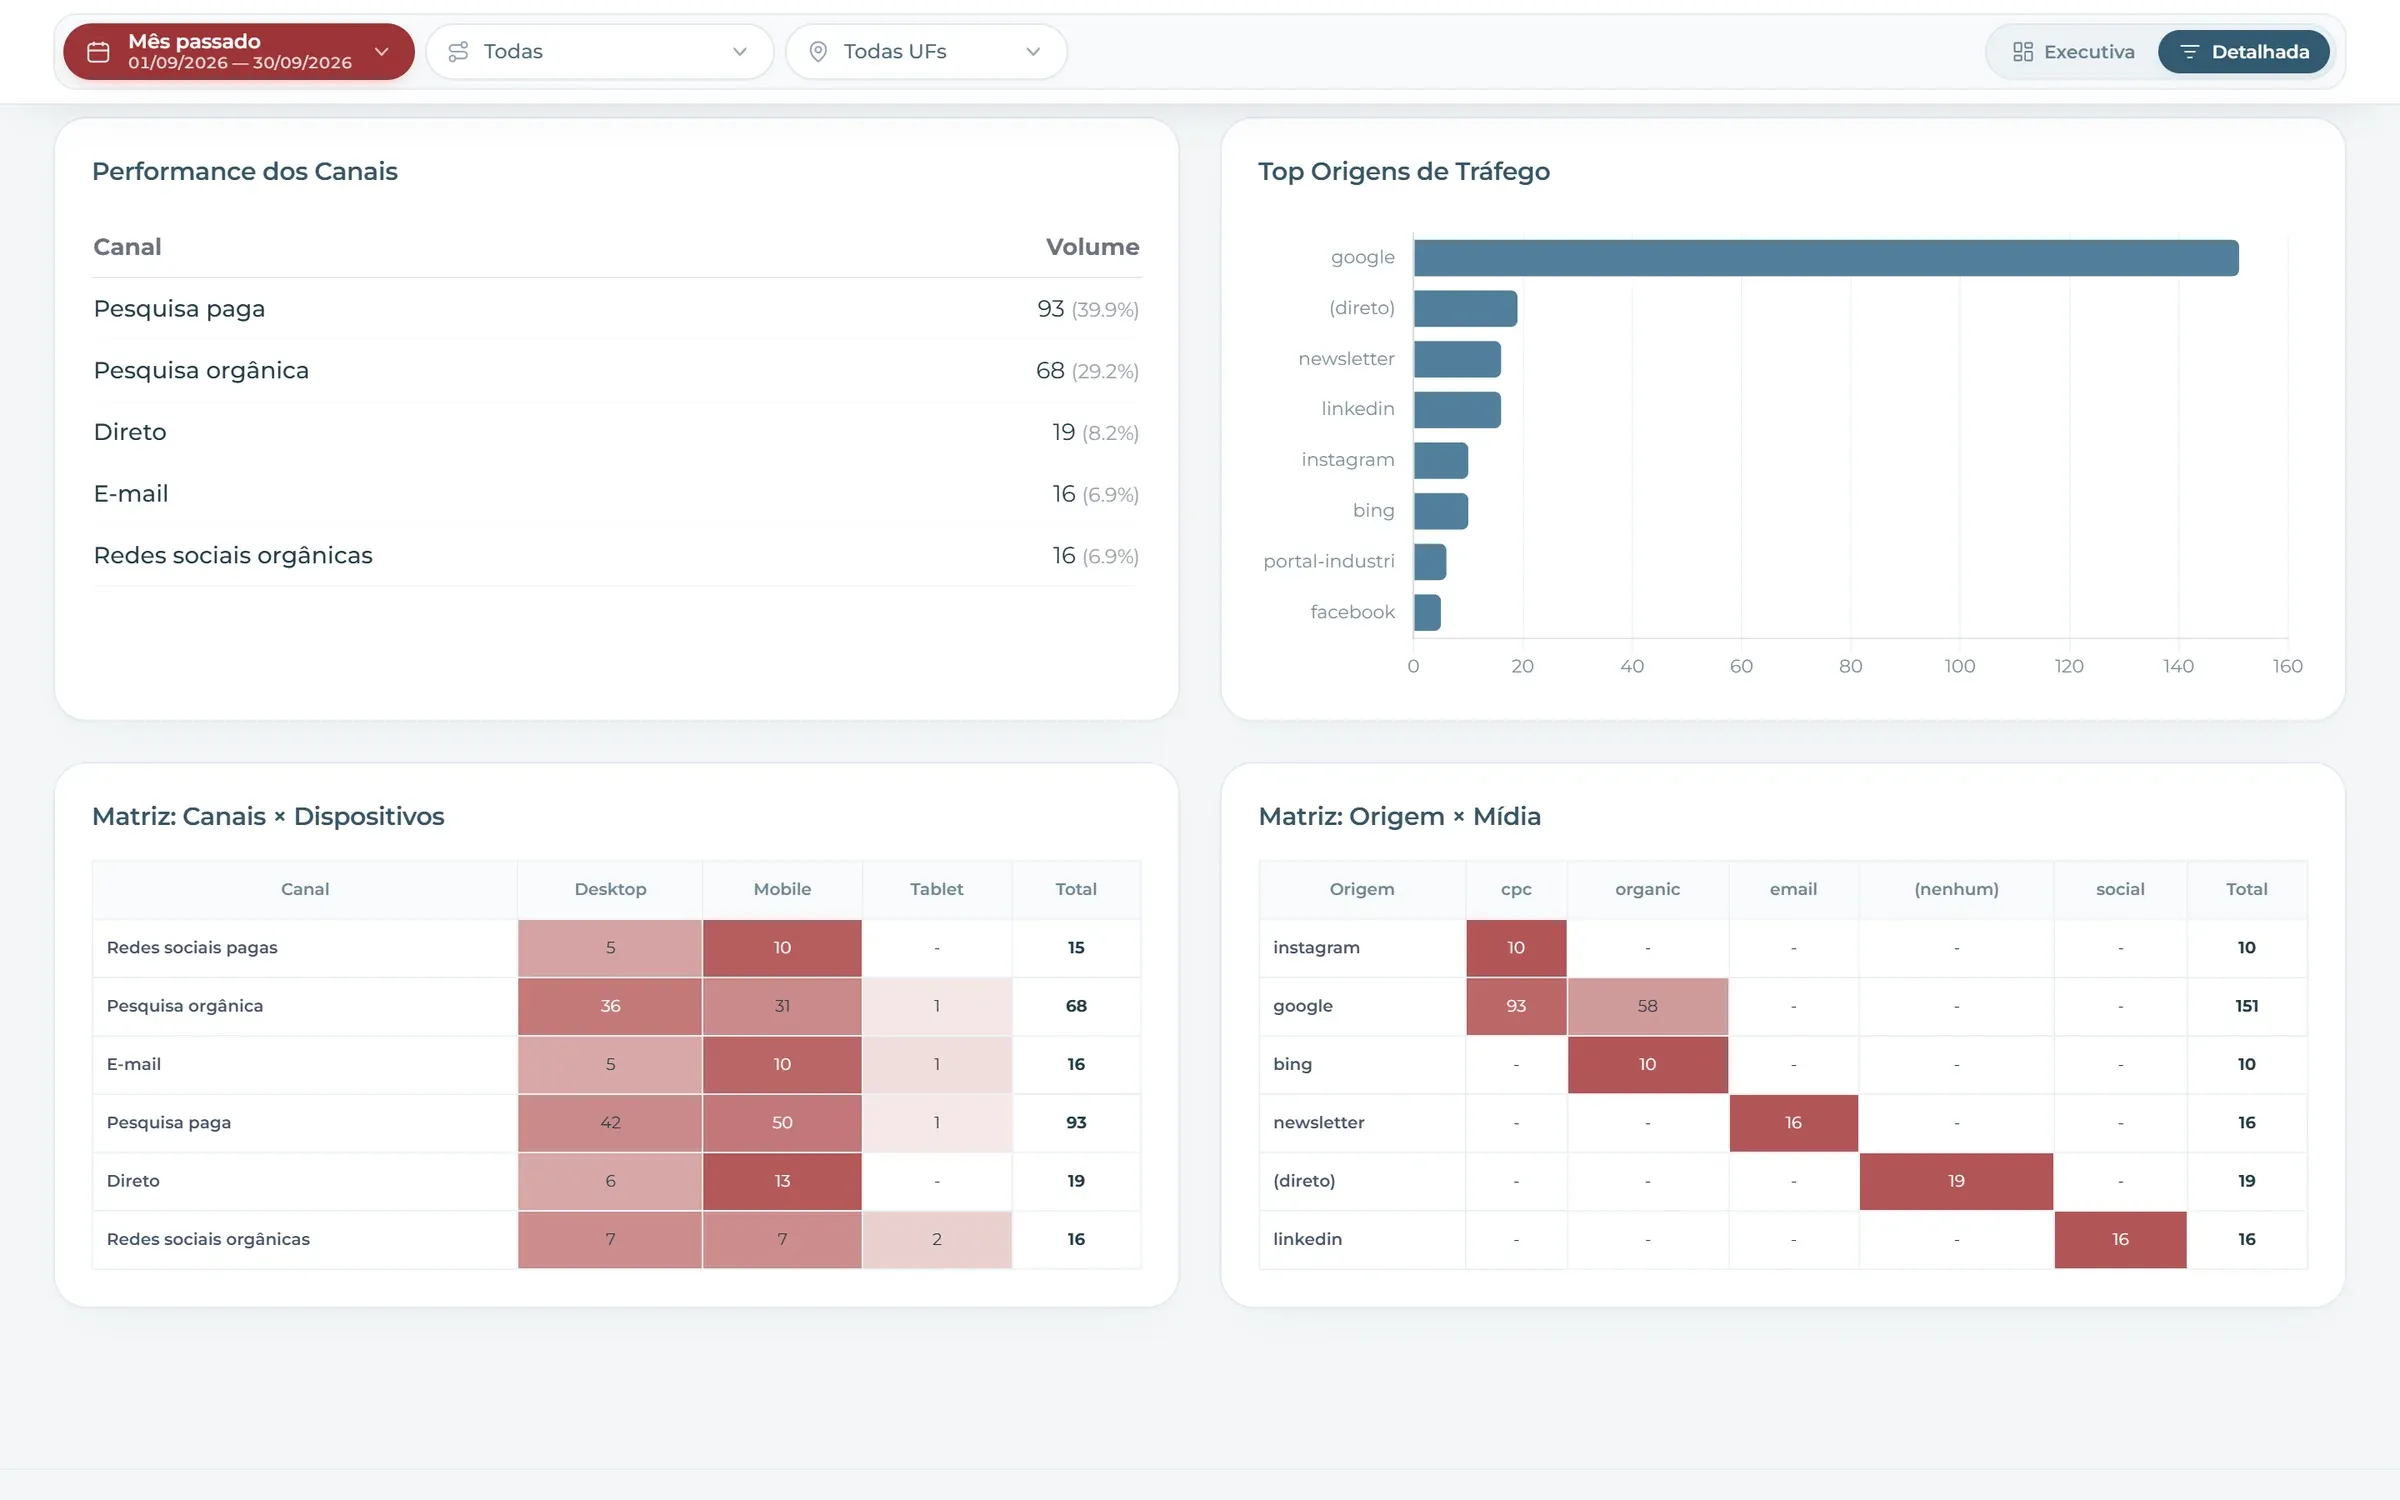Click google total value 151

click(2246, 1006)
